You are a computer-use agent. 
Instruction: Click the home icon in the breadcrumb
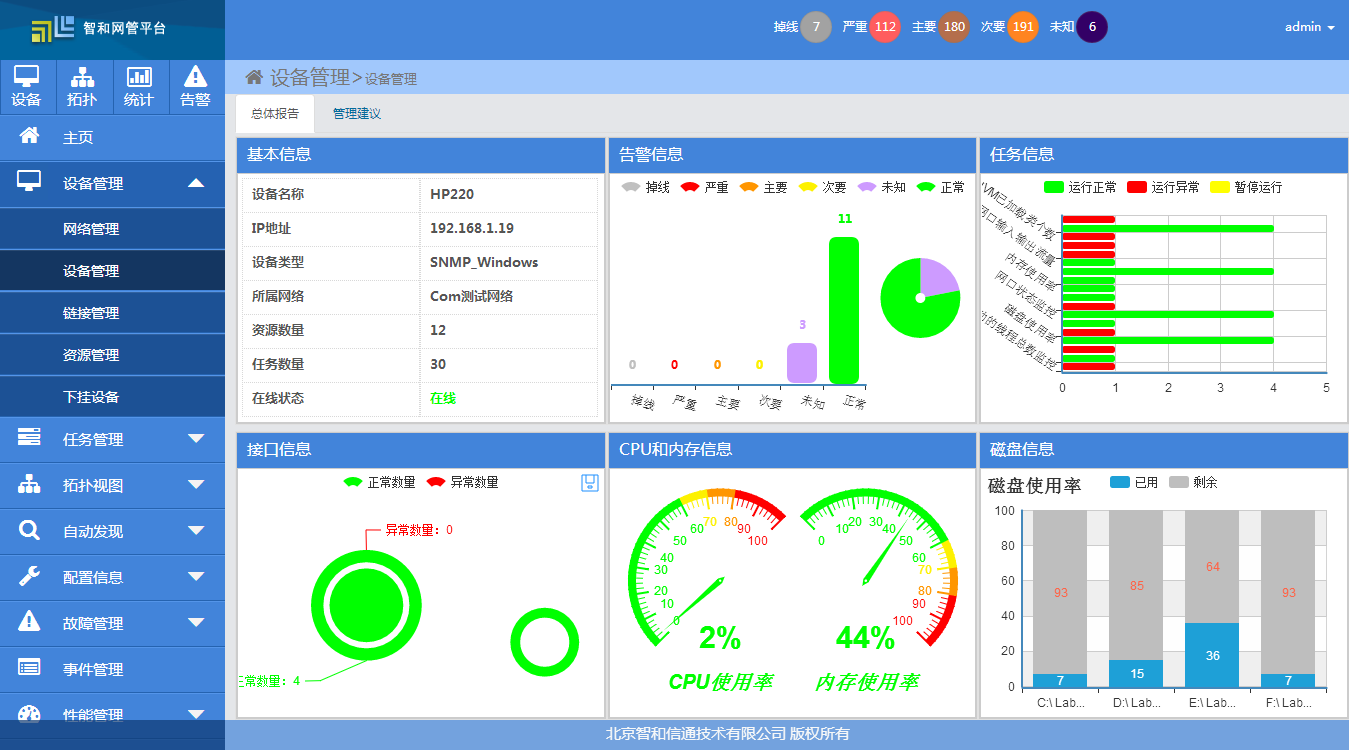click(x=254, y=77)
